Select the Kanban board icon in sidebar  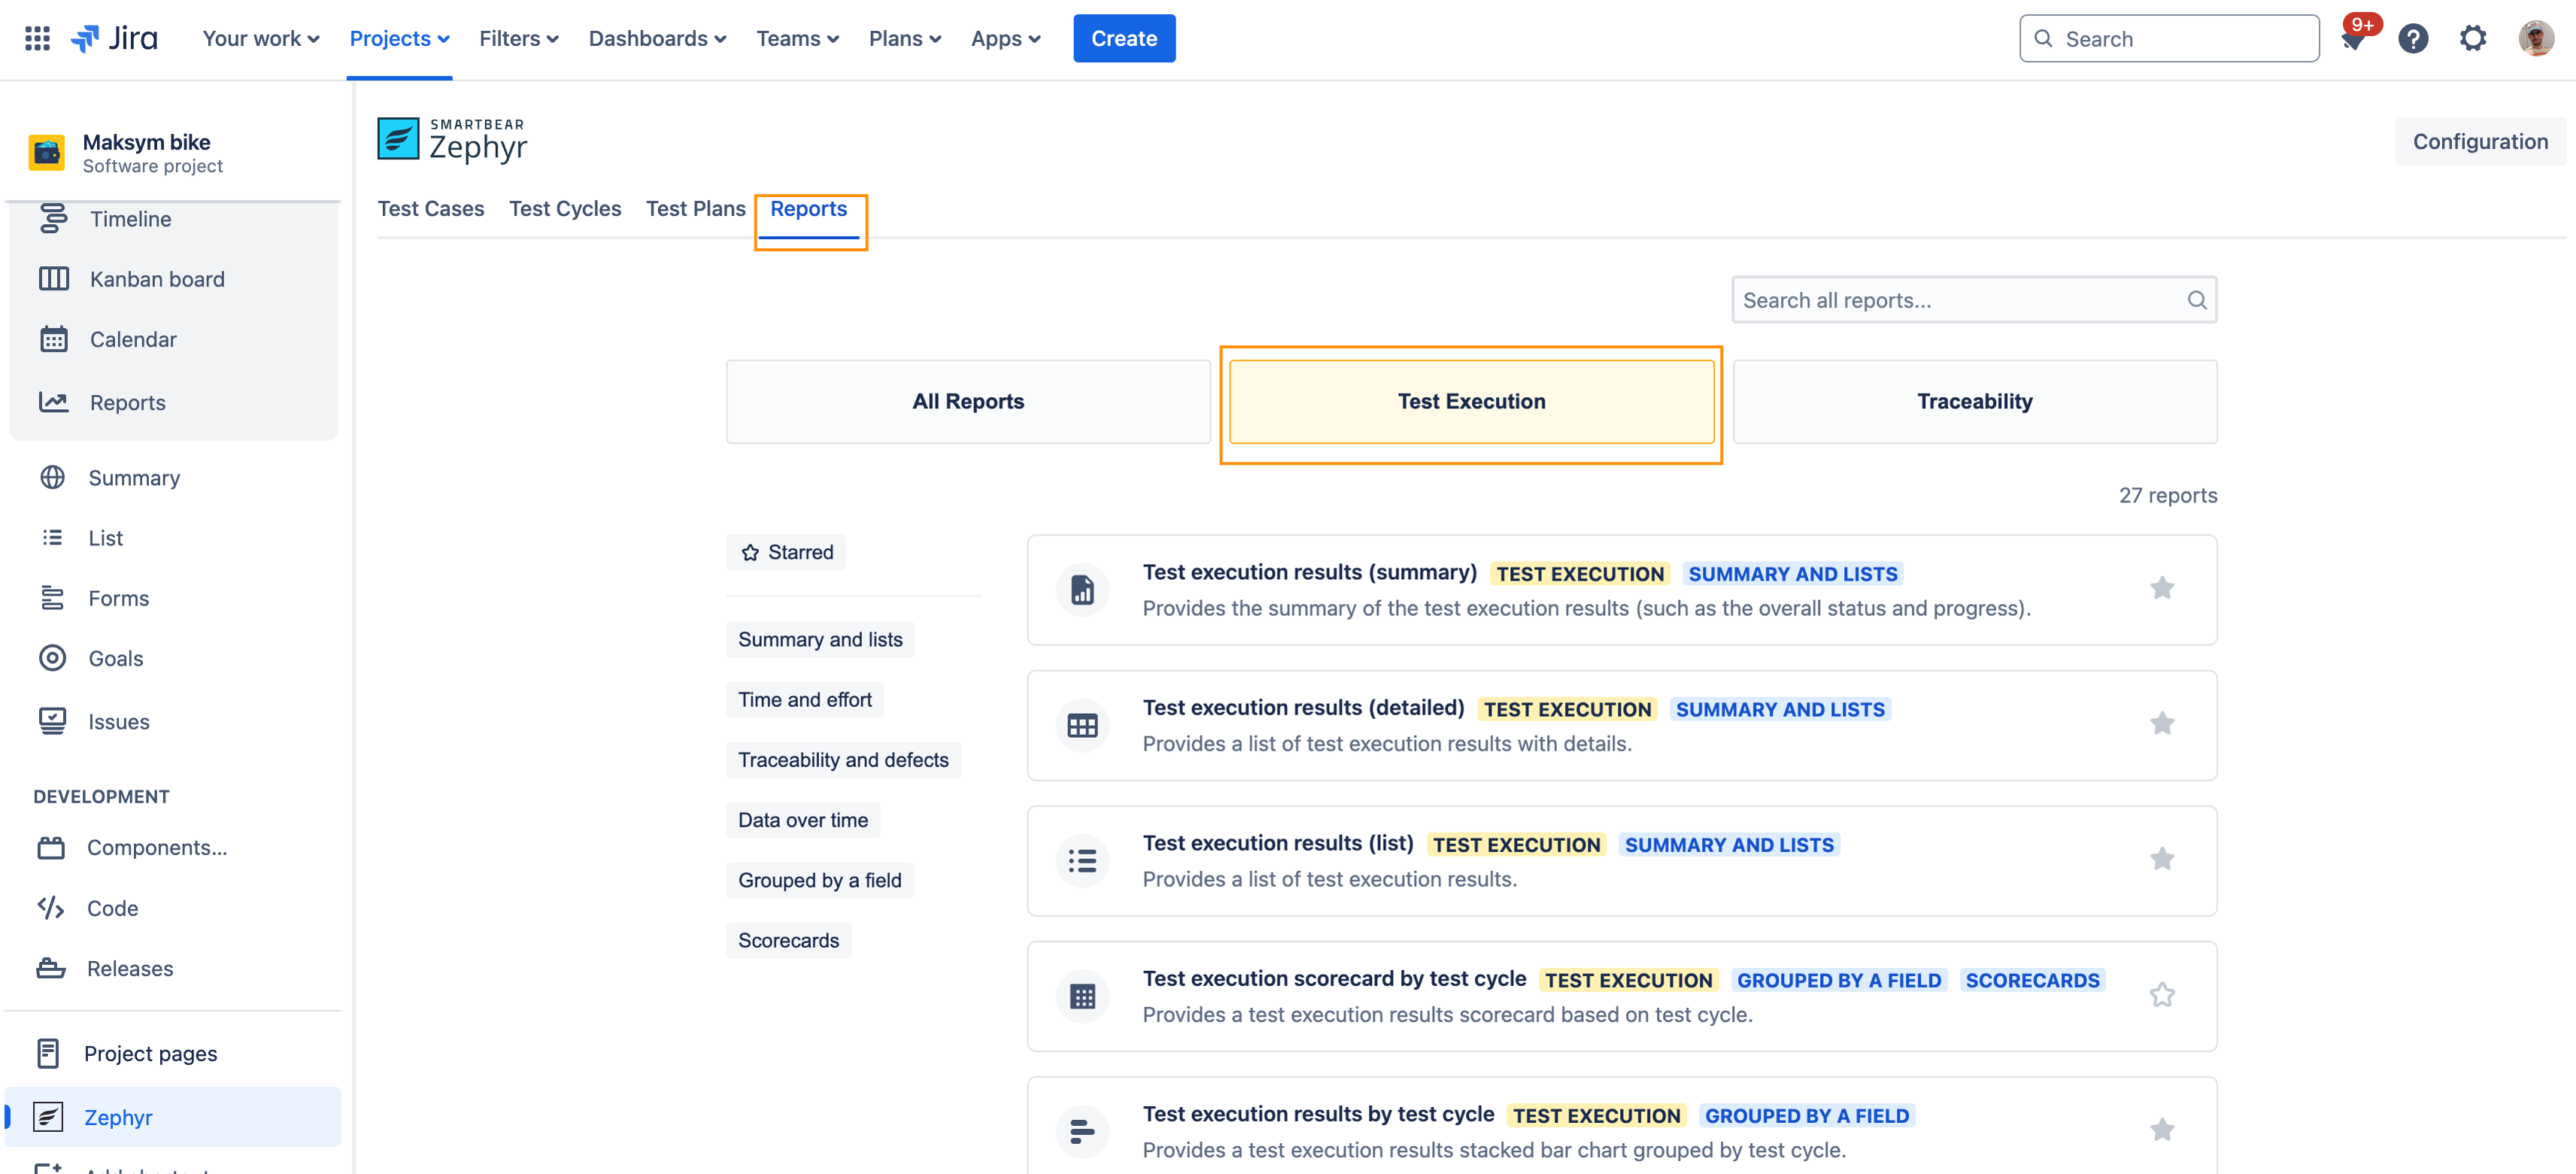click(54, 279)
